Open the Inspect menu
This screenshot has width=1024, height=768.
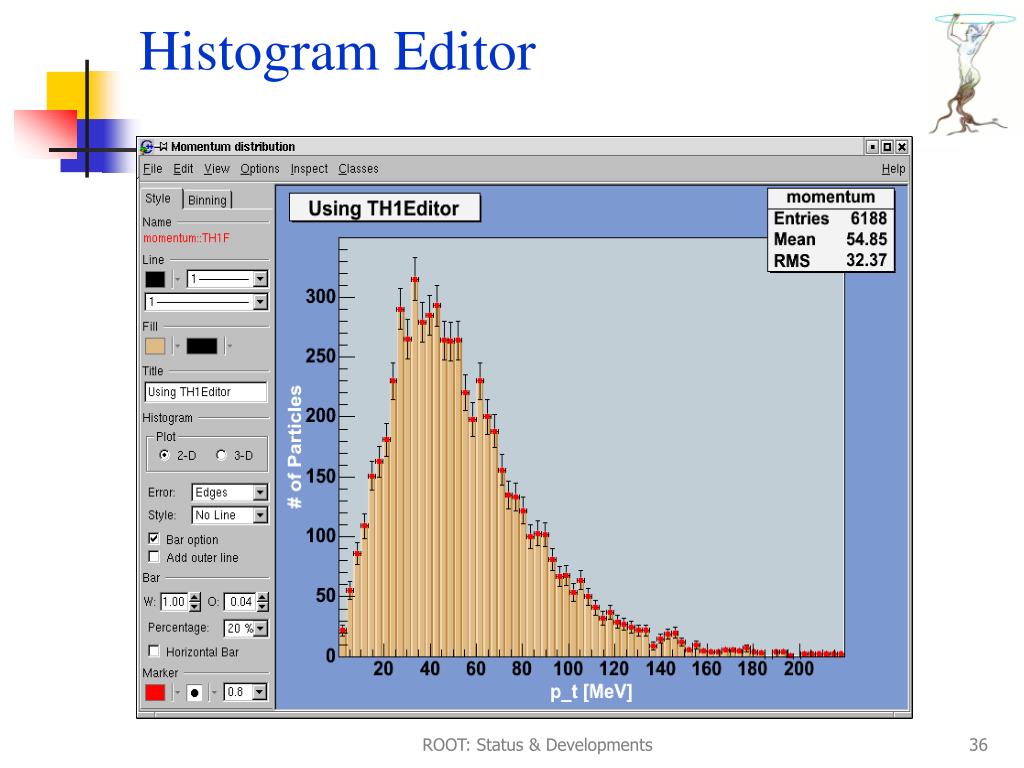pyautogui.click(x=309, y=169)
